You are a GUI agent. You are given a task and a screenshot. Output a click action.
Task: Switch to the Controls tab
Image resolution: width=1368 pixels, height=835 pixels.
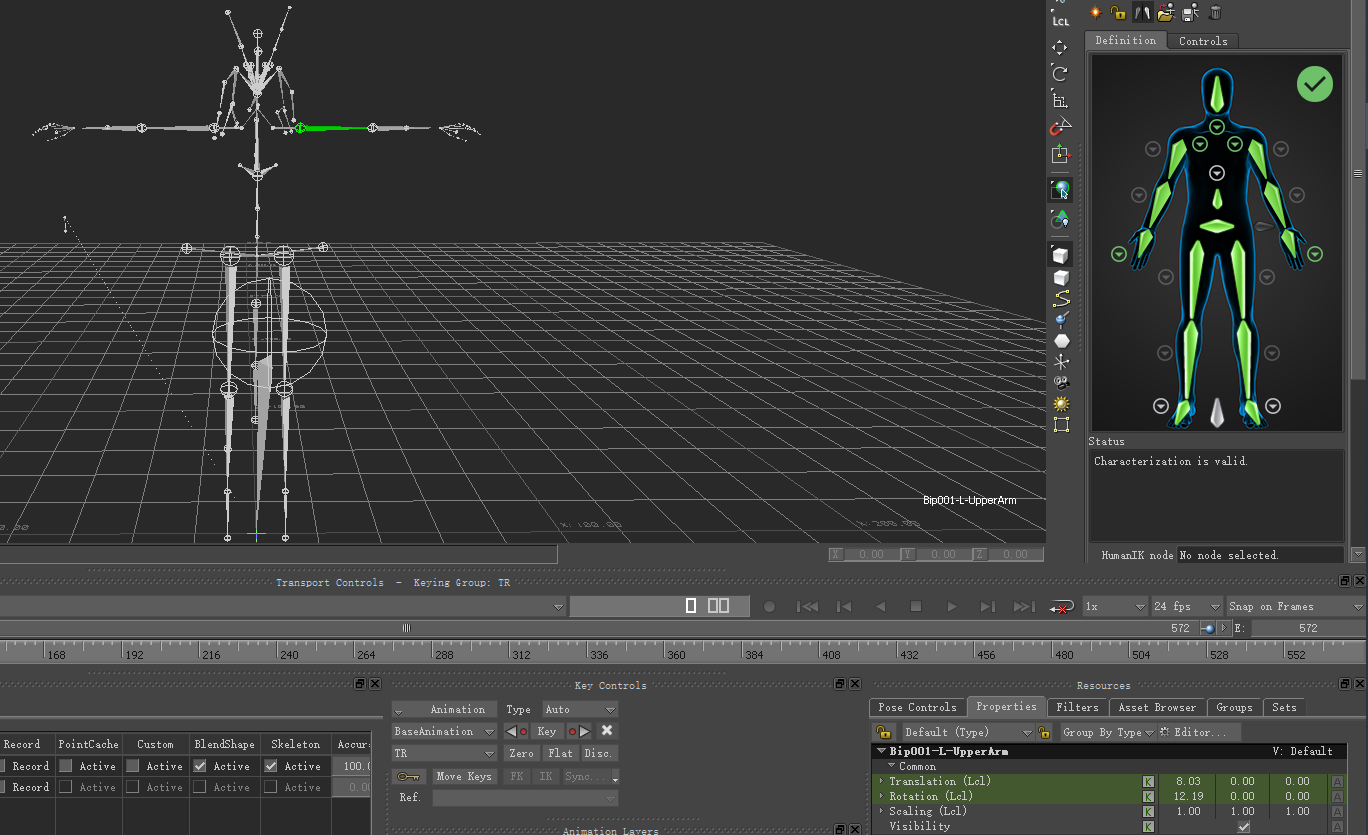click(x=1203, y=41)
